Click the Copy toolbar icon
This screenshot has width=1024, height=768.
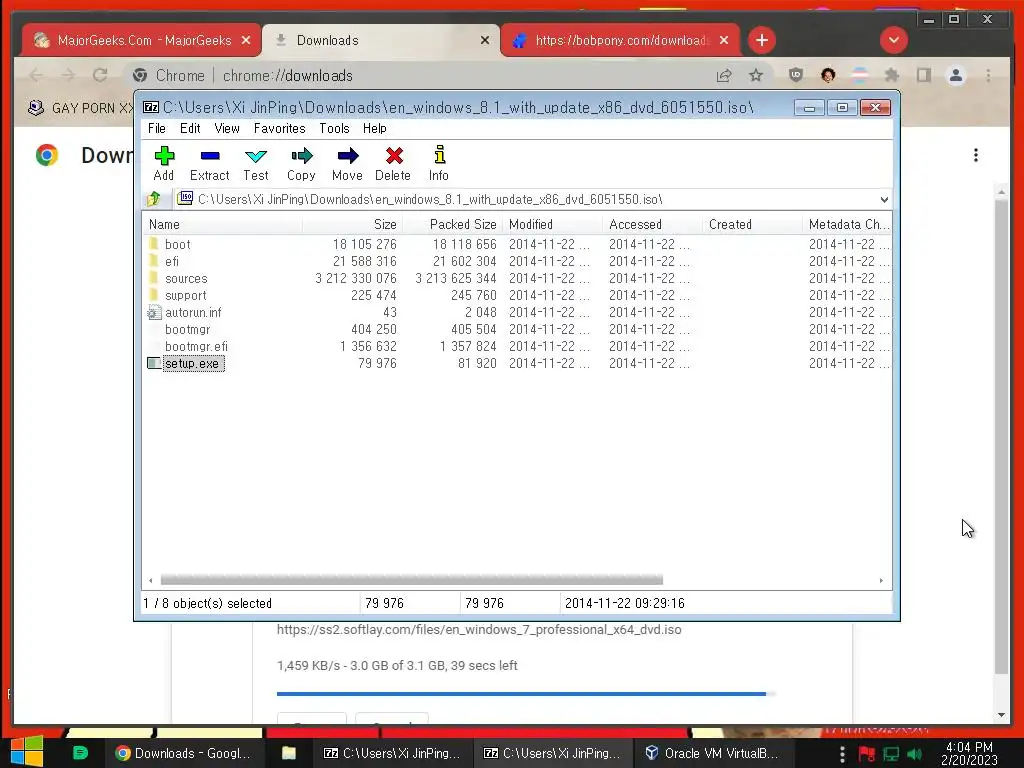coord(301,163)
